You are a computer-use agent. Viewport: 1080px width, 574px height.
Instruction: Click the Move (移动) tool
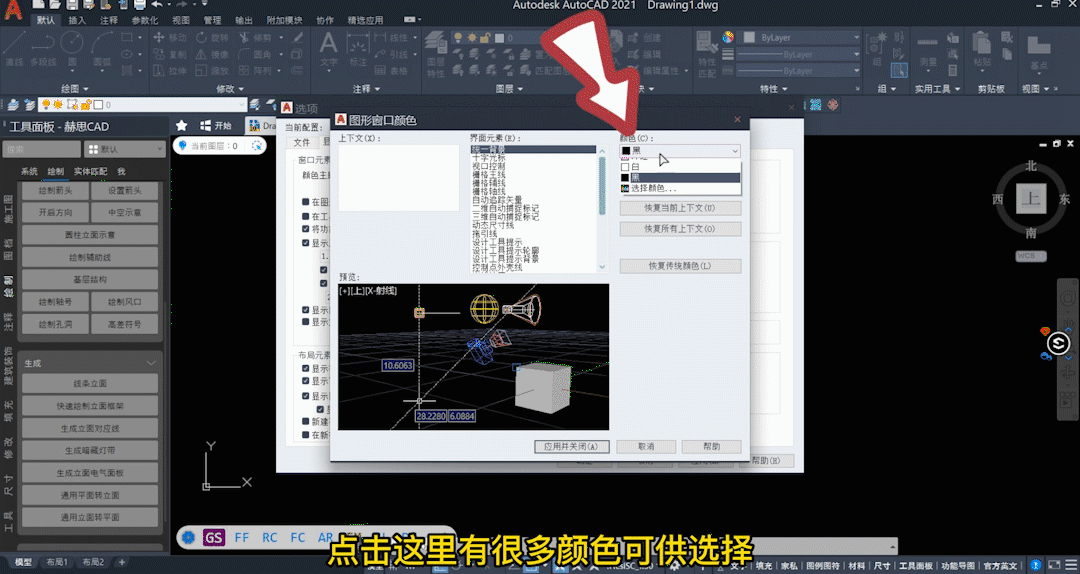(x=170, y=37)
